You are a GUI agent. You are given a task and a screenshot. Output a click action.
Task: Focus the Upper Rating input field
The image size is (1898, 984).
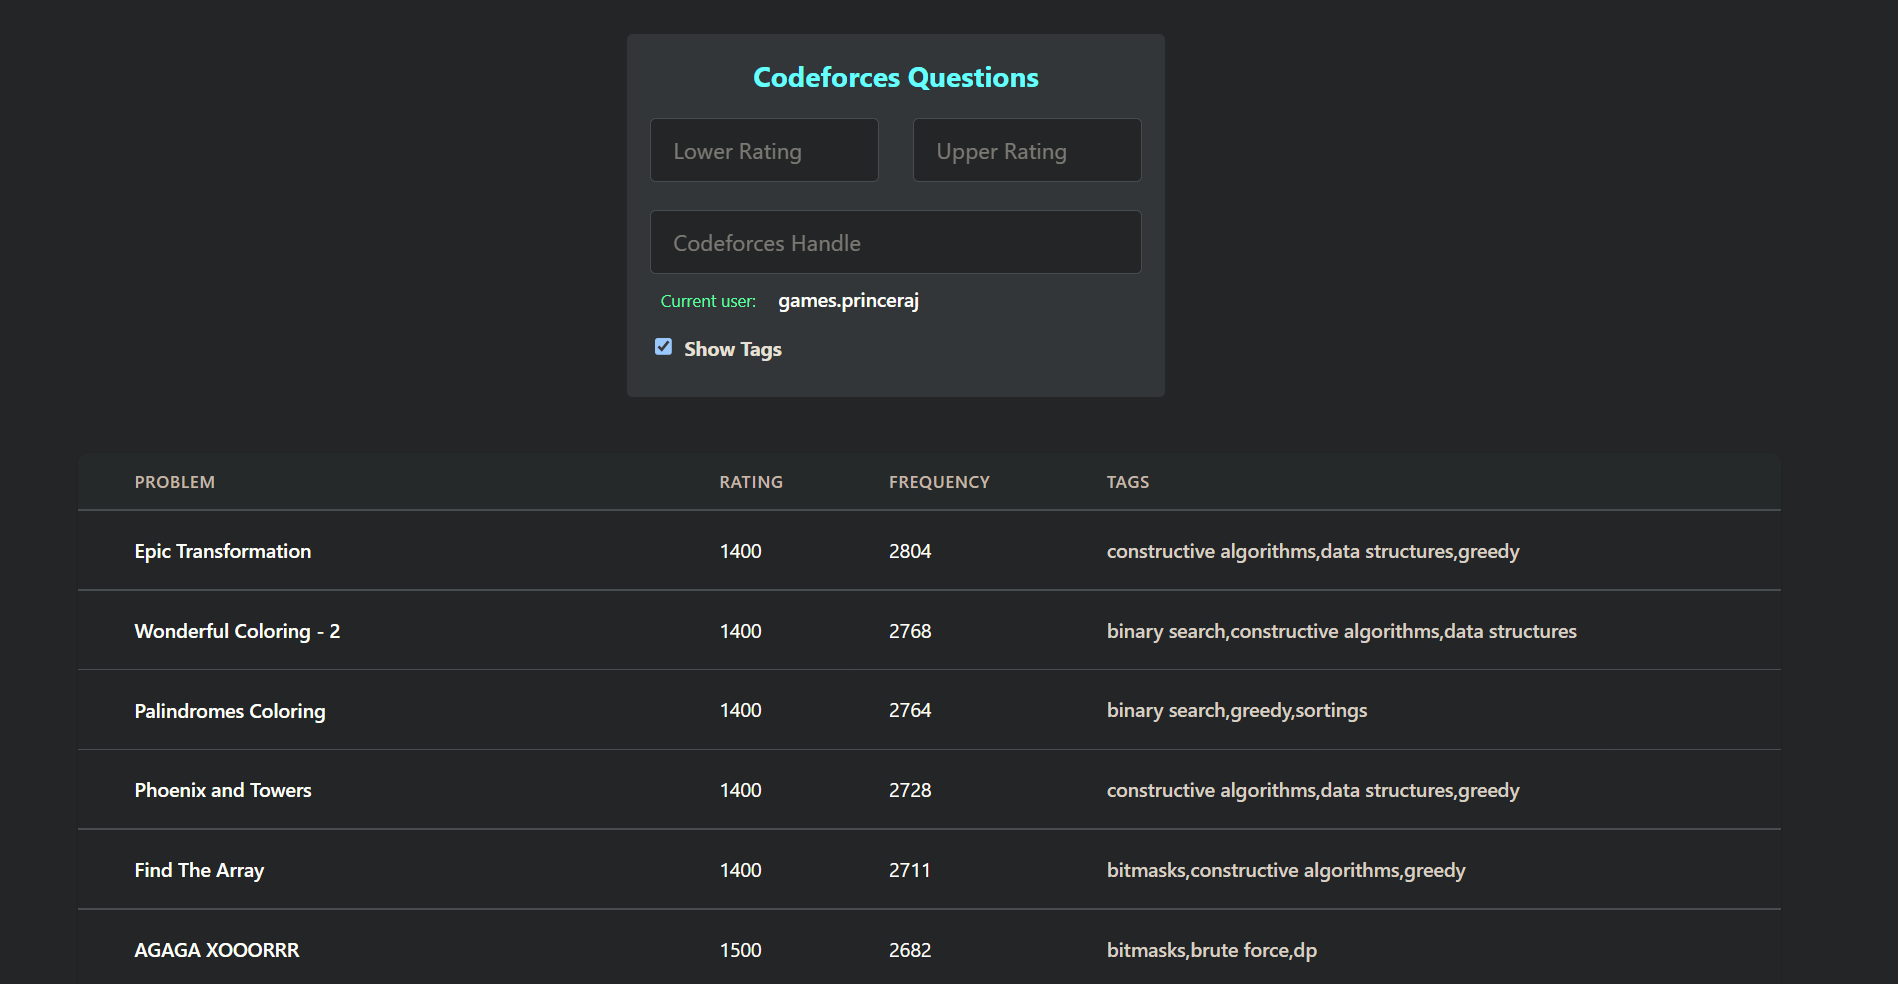1026,151
